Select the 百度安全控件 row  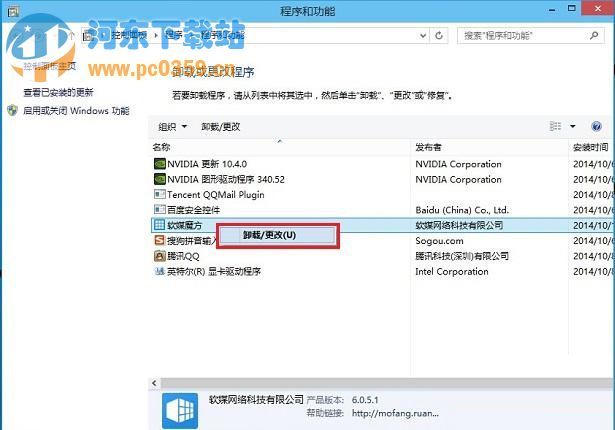tap(382, 210)
